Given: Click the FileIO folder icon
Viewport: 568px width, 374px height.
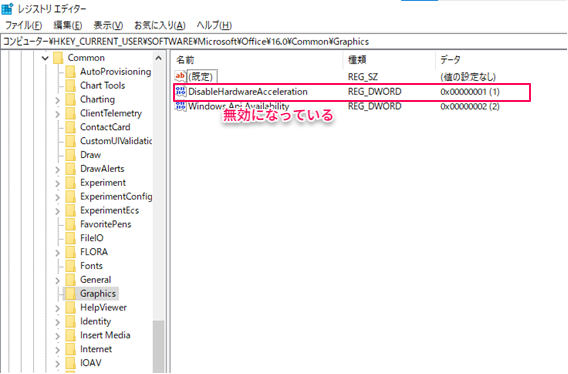Looking at the screenshot, I should tap(71, 238).
